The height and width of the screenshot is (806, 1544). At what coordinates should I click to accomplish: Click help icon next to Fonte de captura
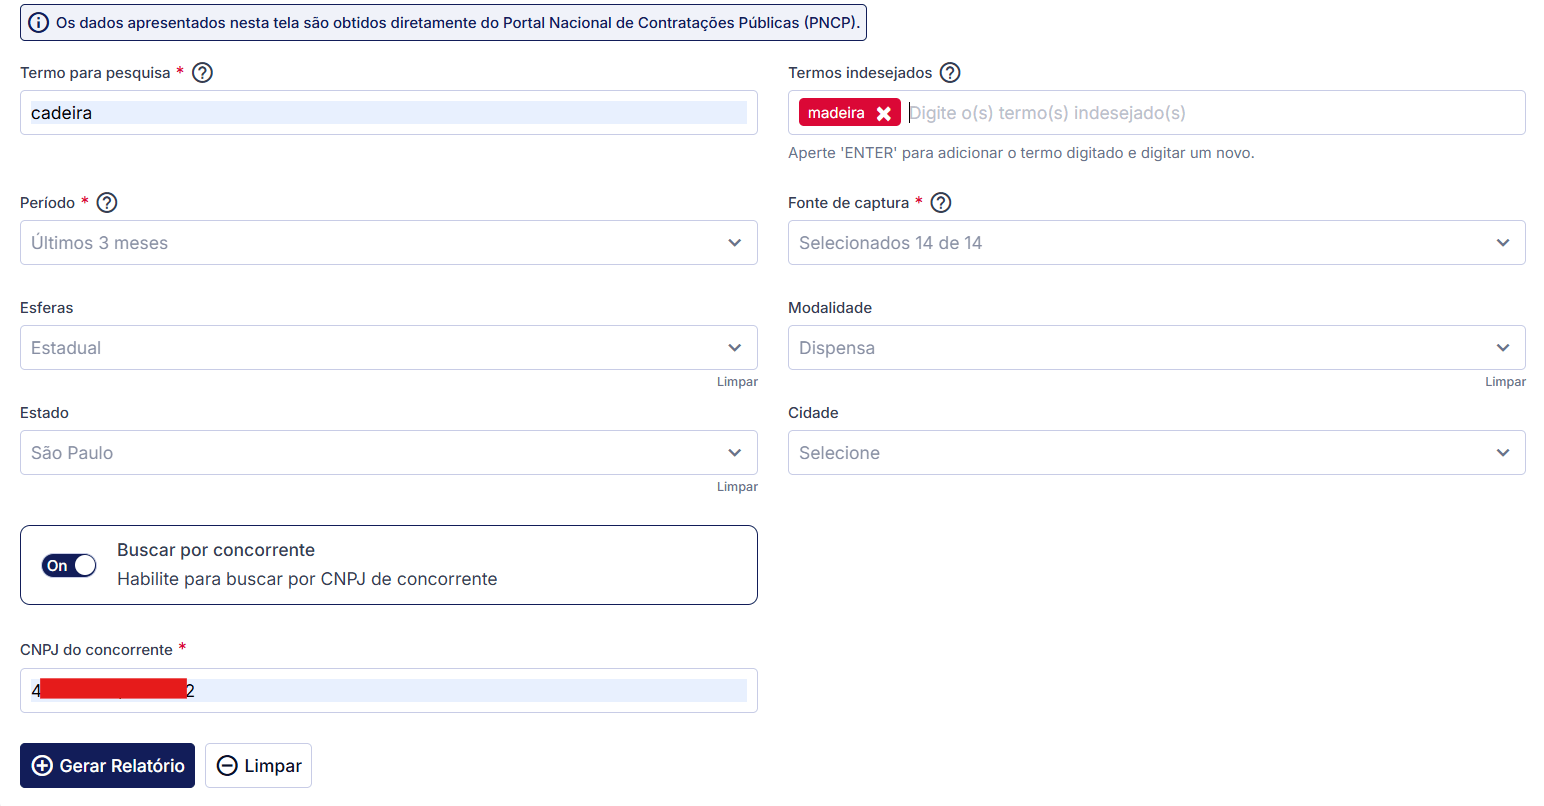tap(941, 203)
